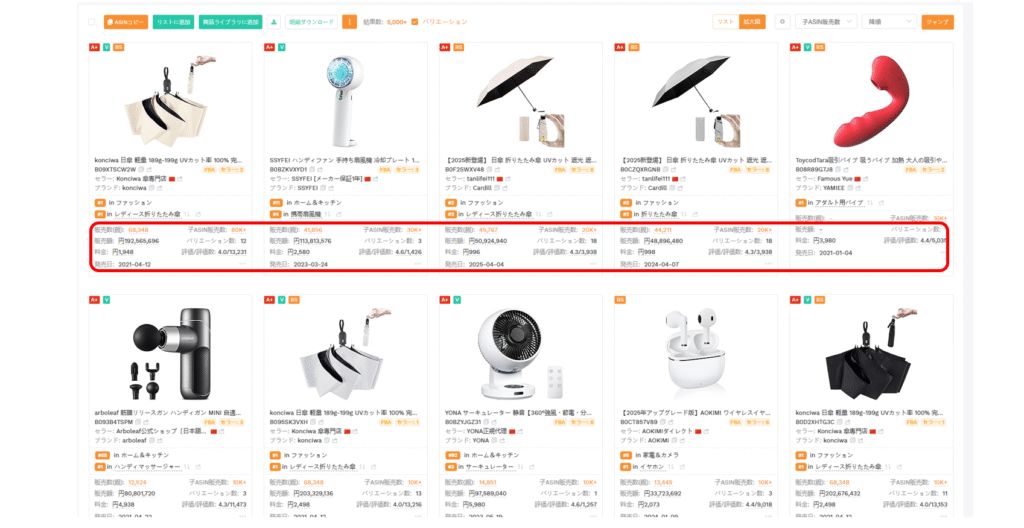
Task: Copy ASIN B09XTSCW2W using its copy icon
Action: (142, 169)
